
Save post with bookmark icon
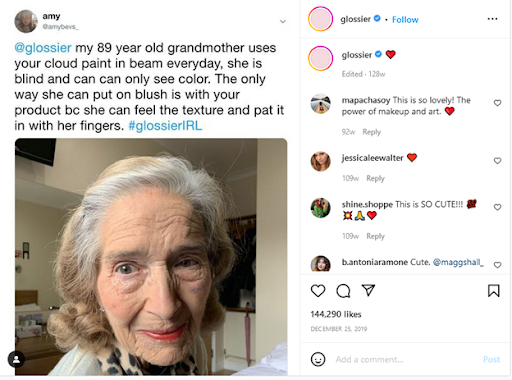[x=493, y=291]
